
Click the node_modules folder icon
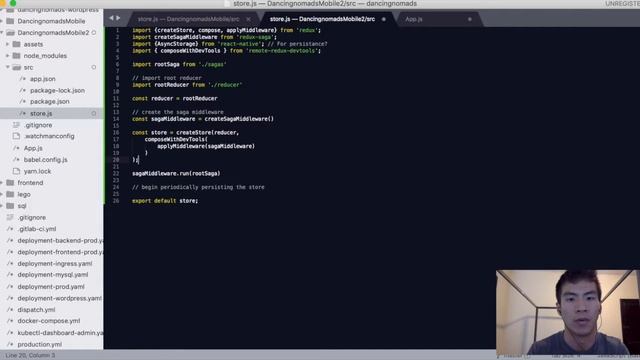click(x=16, y=56)
